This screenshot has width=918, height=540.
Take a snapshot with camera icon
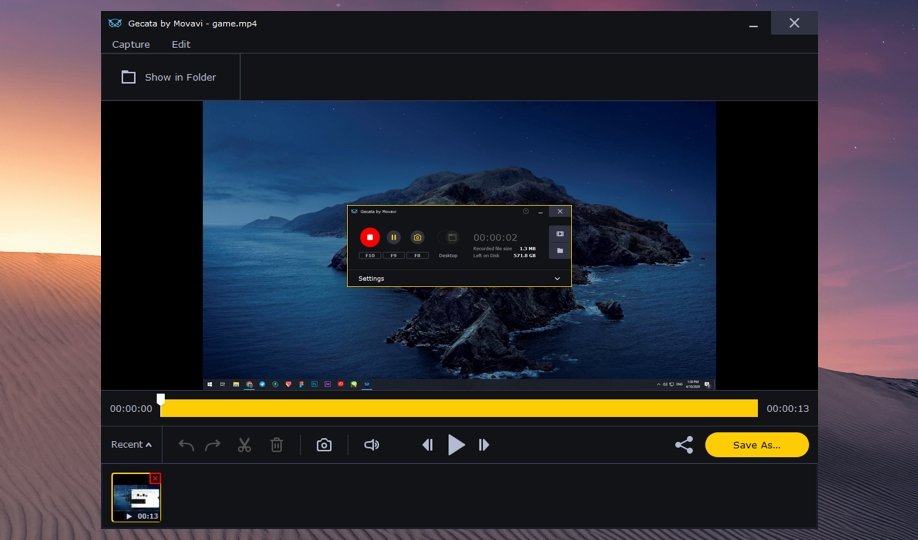click(x=324, y=445)
